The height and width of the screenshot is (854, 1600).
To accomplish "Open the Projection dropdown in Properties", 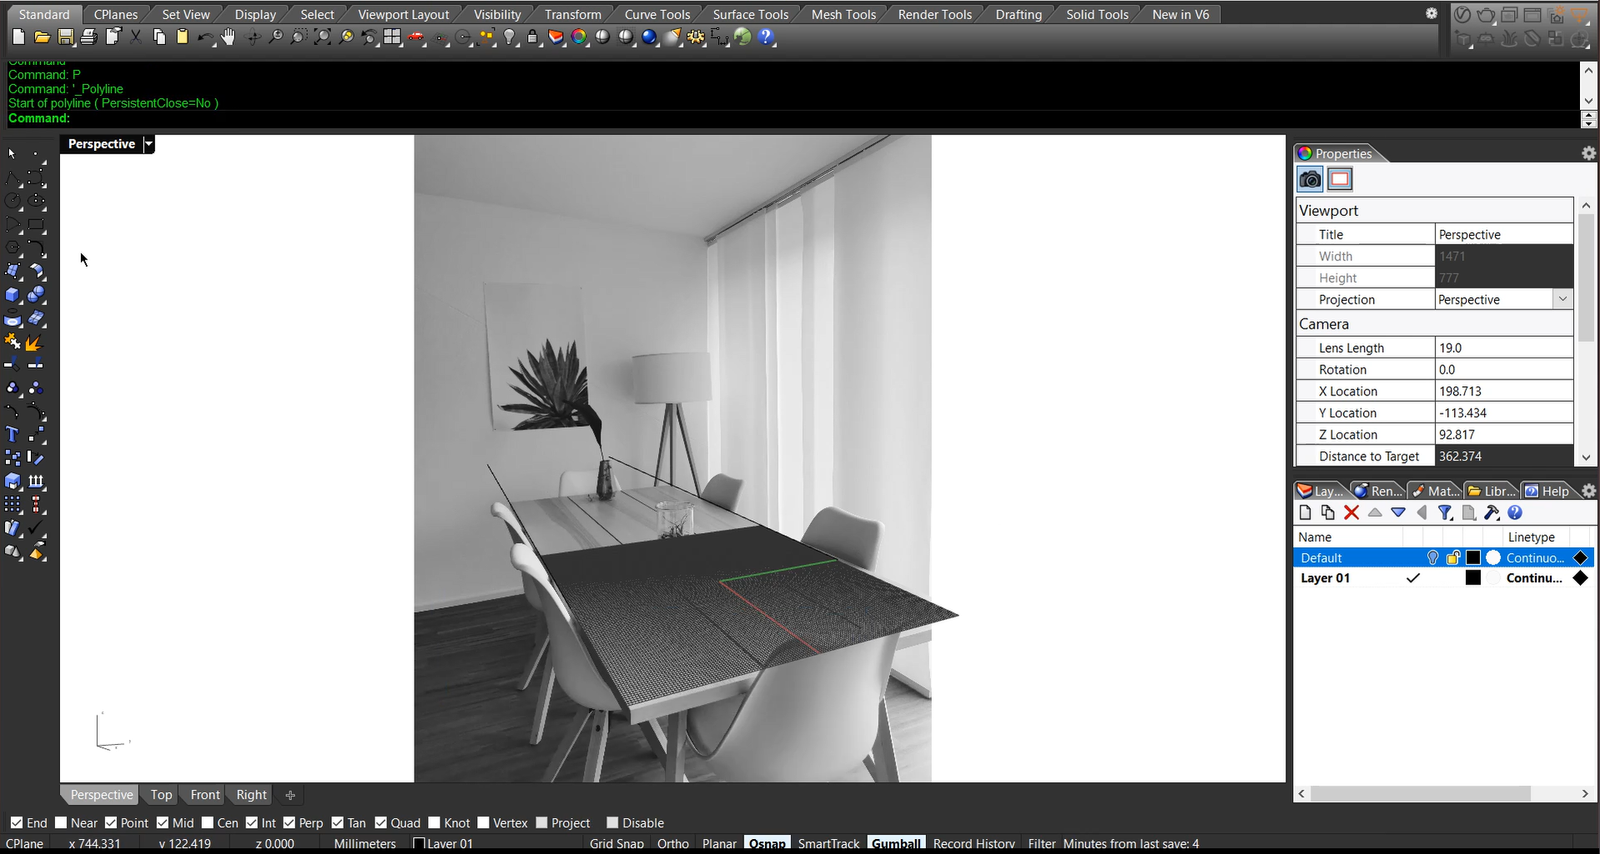I will pyautogui.click(x=1562, y=300).
